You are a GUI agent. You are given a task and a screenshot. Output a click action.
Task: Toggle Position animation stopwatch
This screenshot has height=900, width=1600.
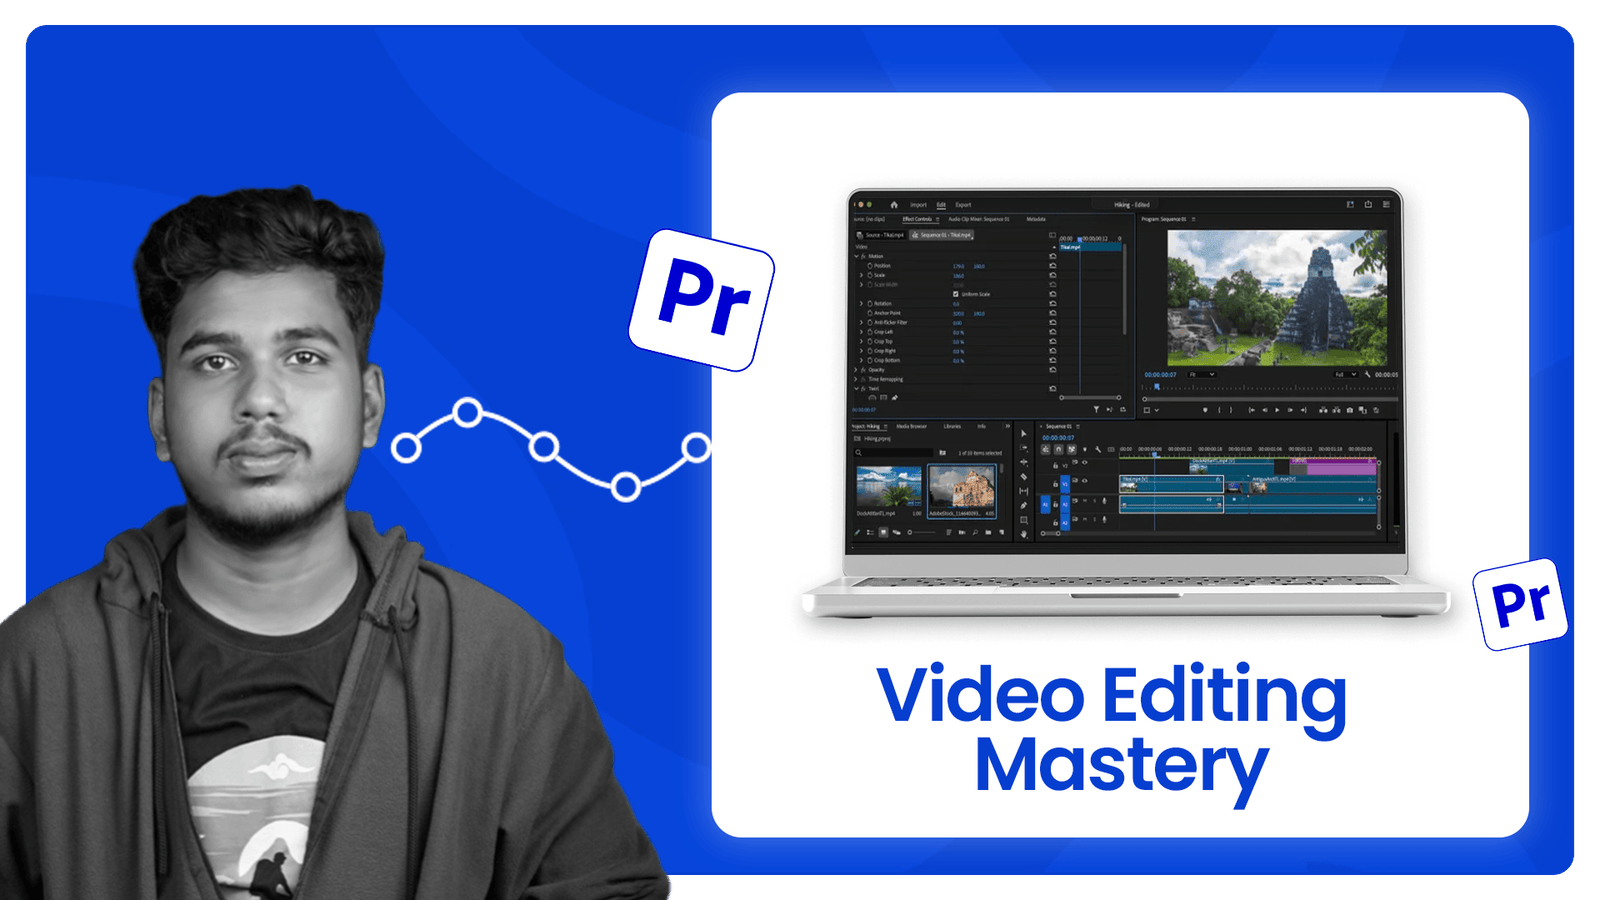pos(870,266)
